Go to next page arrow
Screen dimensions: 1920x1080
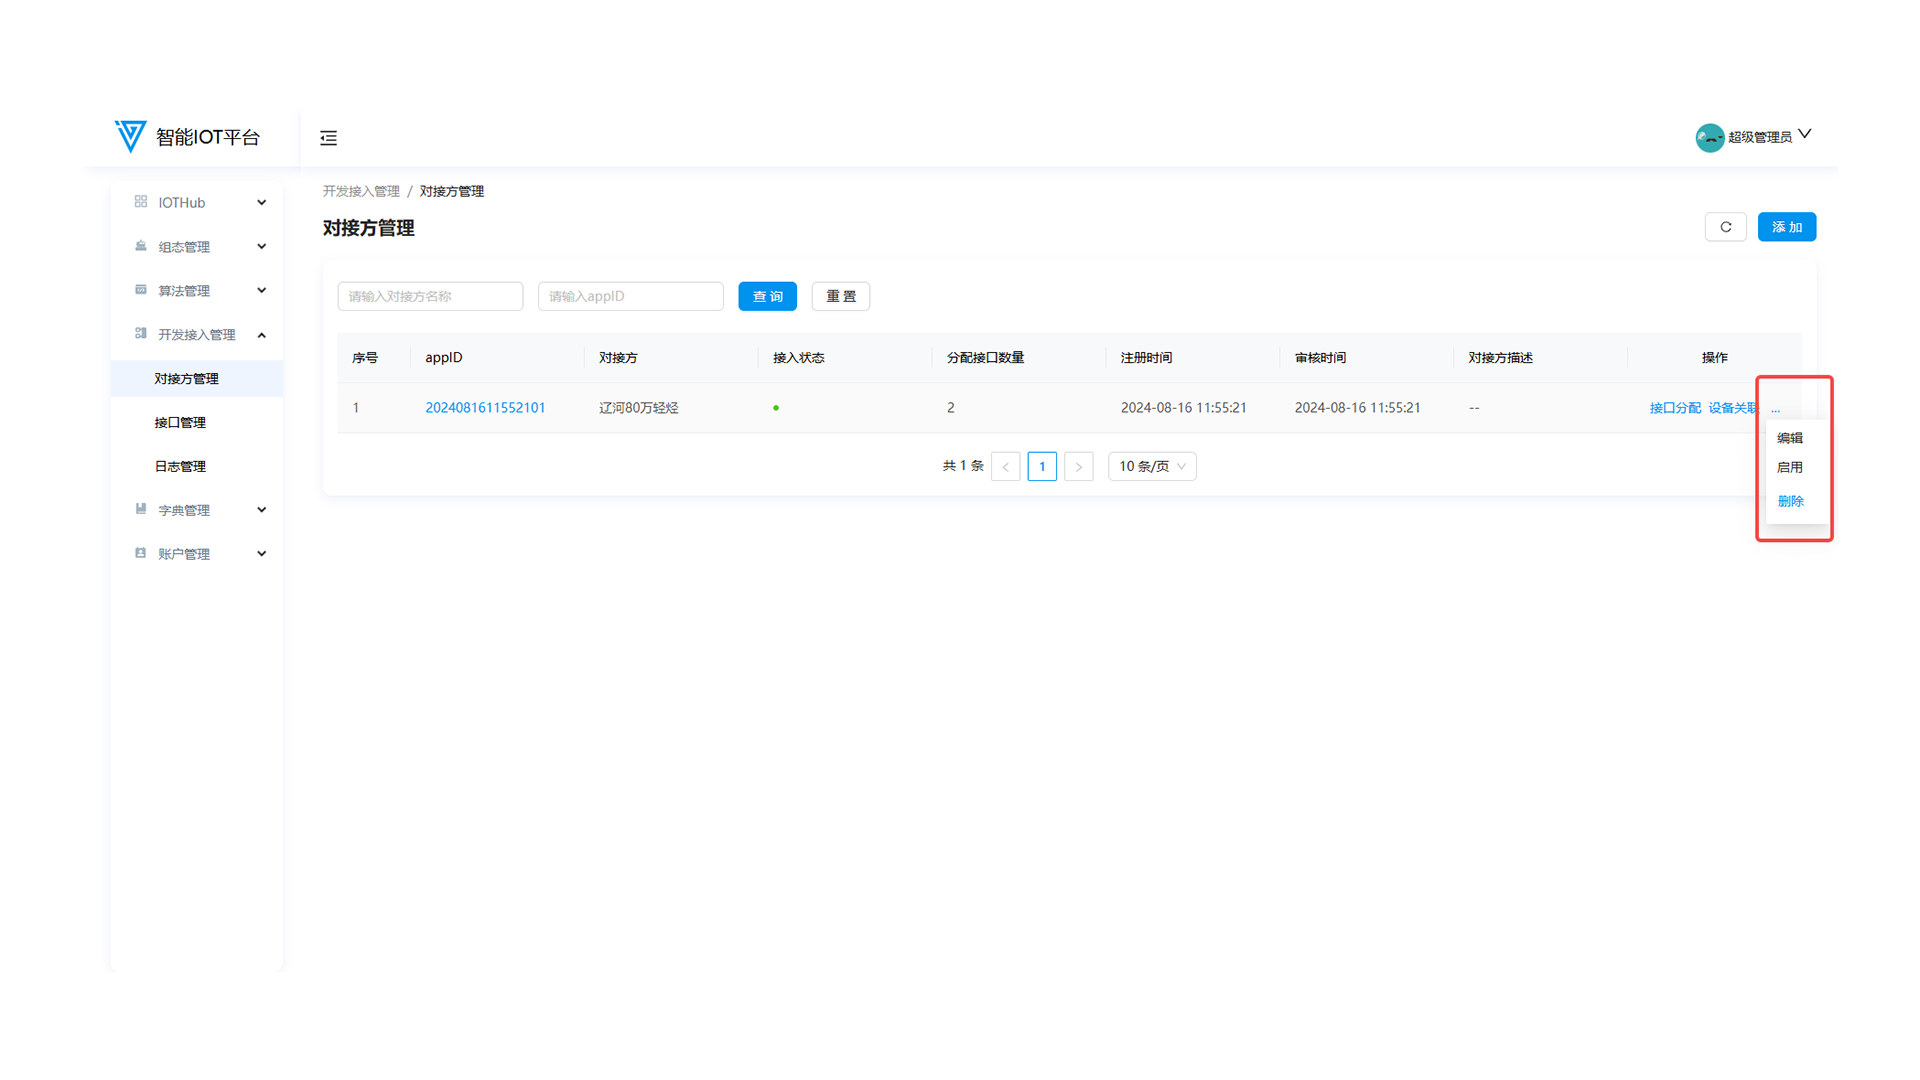(x=1078, y=467)
